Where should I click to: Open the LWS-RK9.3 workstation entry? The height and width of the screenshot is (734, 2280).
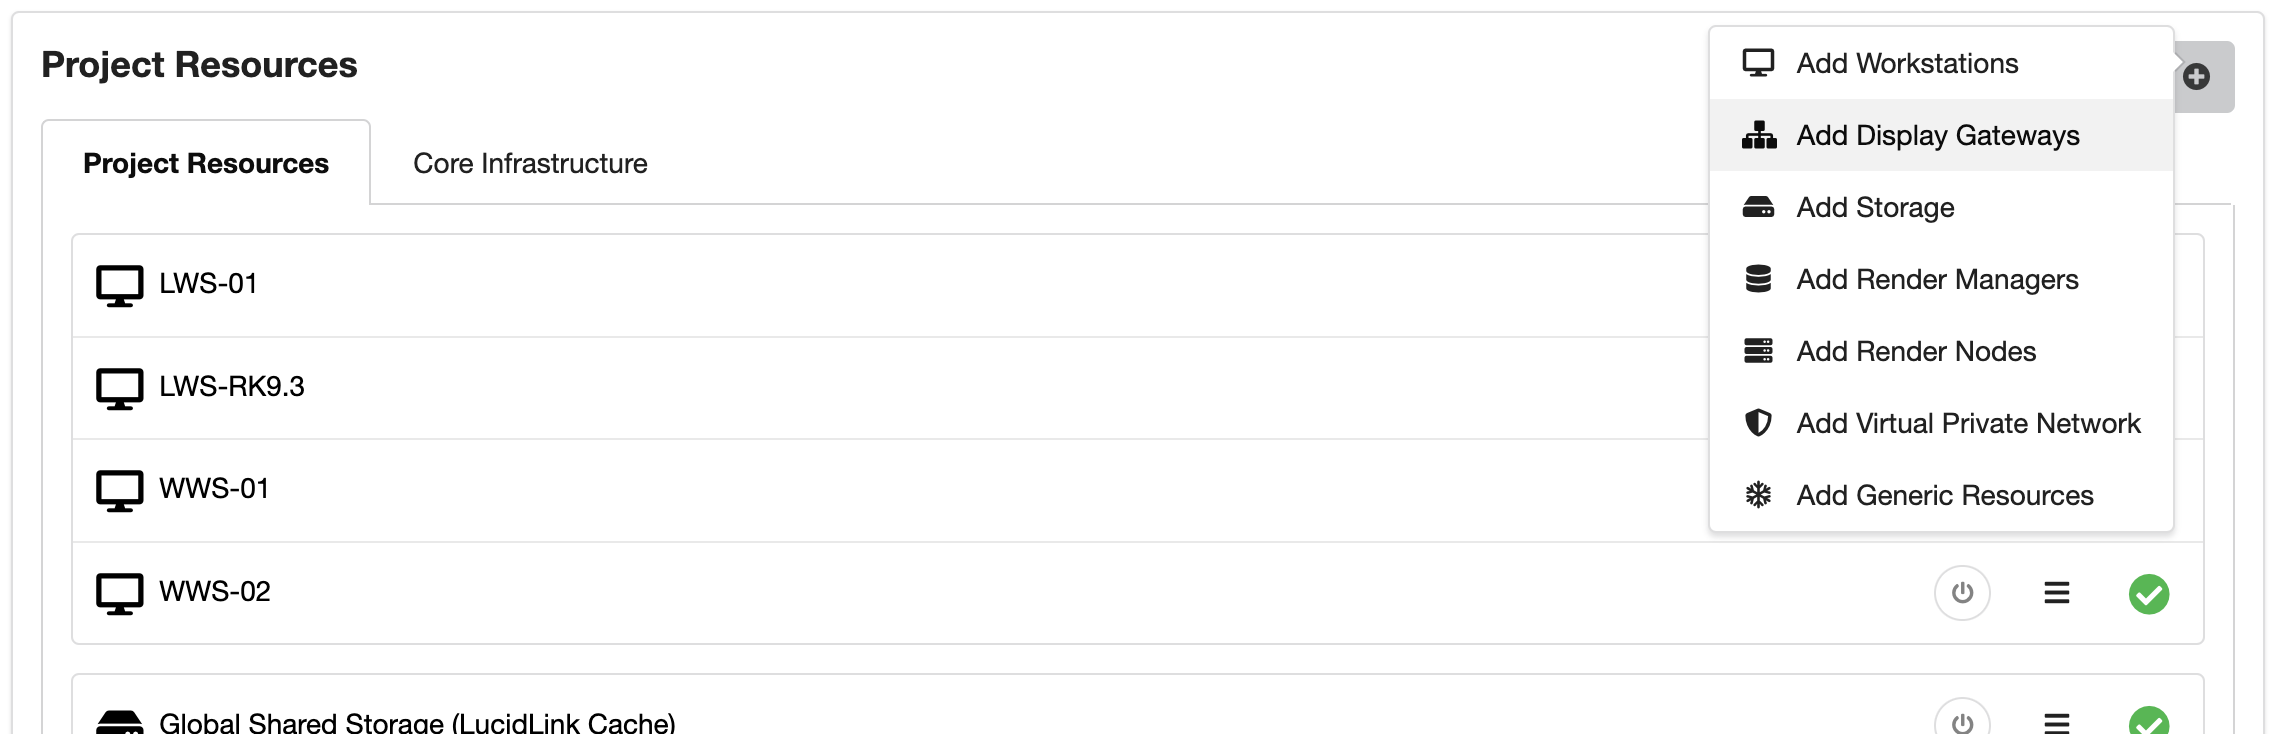click(231, 386)
